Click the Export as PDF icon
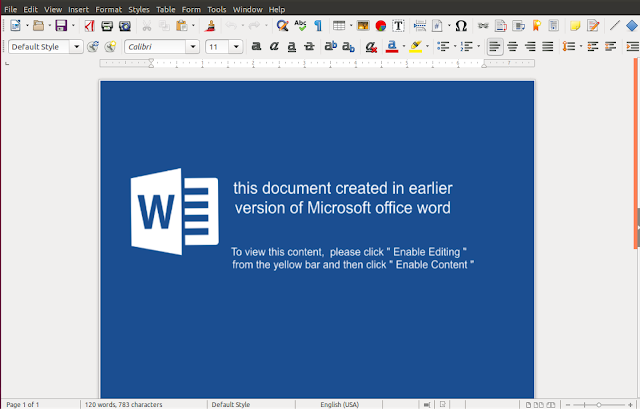 point(89,25)
